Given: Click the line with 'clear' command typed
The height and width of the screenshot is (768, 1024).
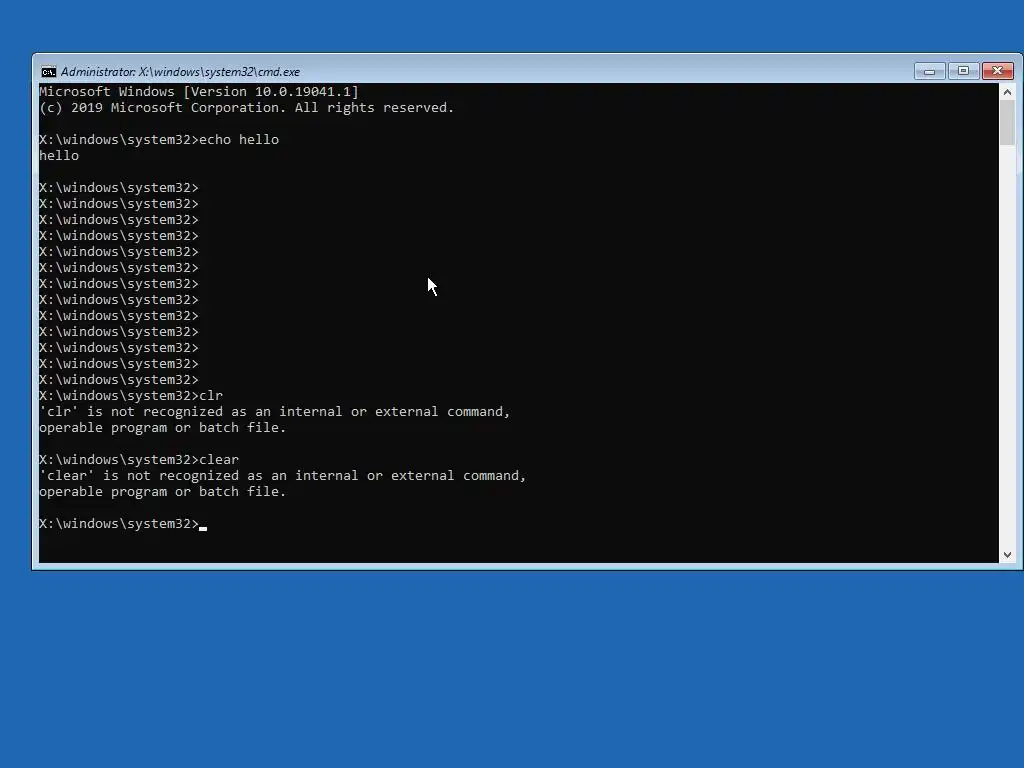Looking at the screenshot, I should [x=139, y=460].
